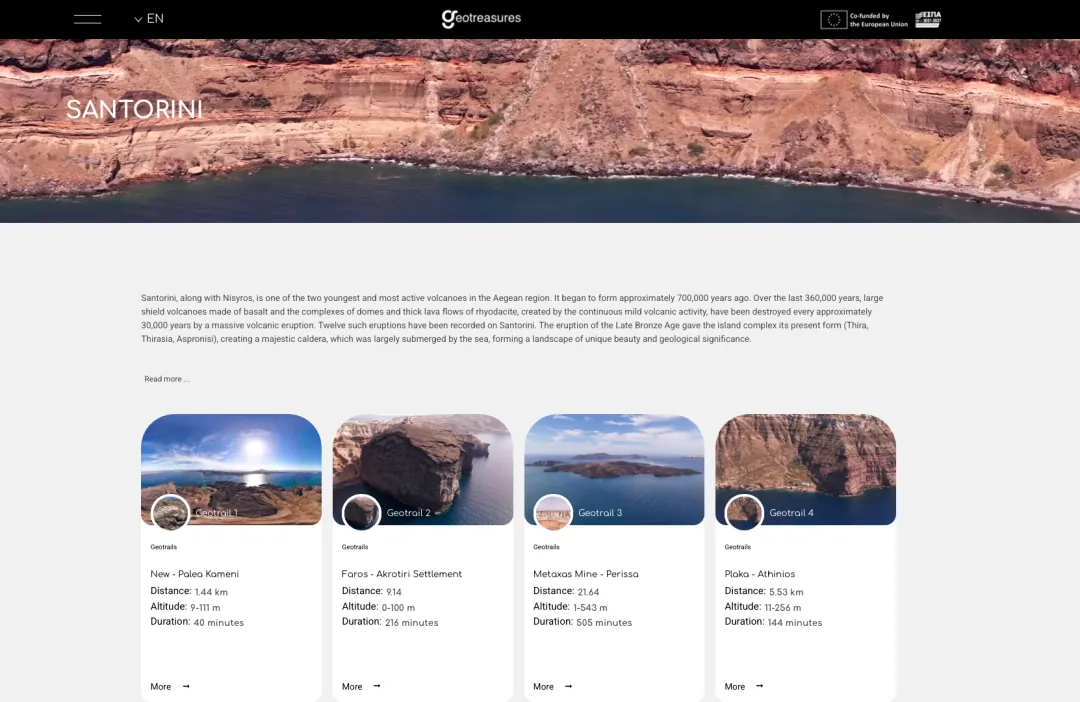Screen dimensions: 1080x702
Task: Click Geotrails tag on Metaxas Mine card
Action: [546, 547]
